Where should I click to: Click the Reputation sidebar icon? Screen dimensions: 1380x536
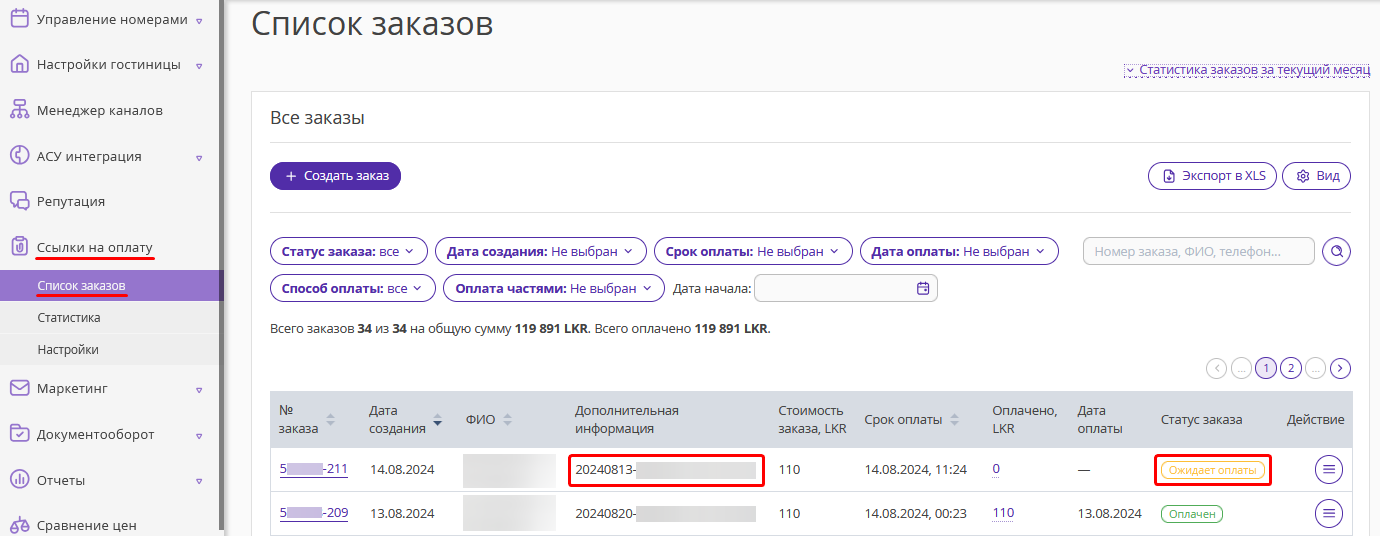19,201
